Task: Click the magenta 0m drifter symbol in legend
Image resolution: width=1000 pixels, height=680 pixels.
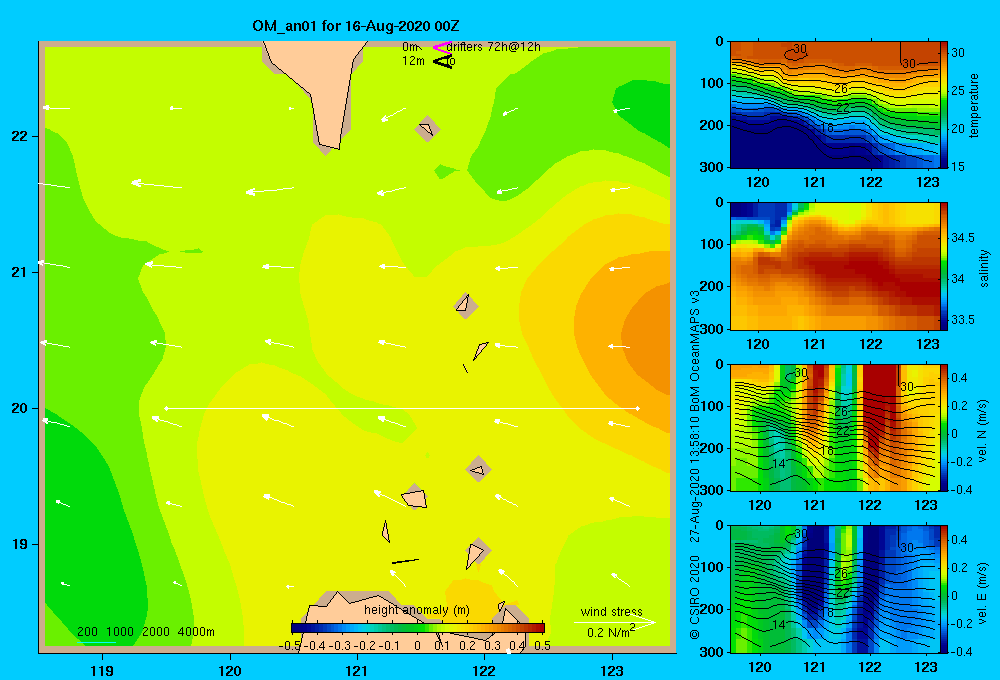Action: 442,47
